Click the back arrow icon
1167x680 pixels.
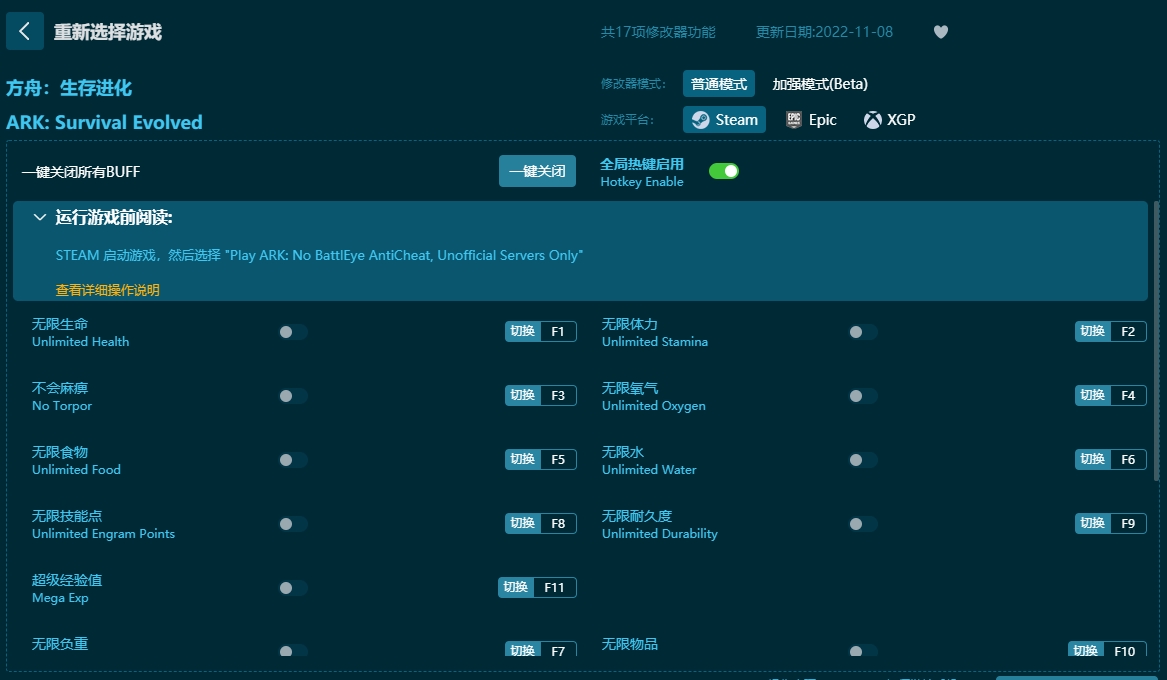25,31
